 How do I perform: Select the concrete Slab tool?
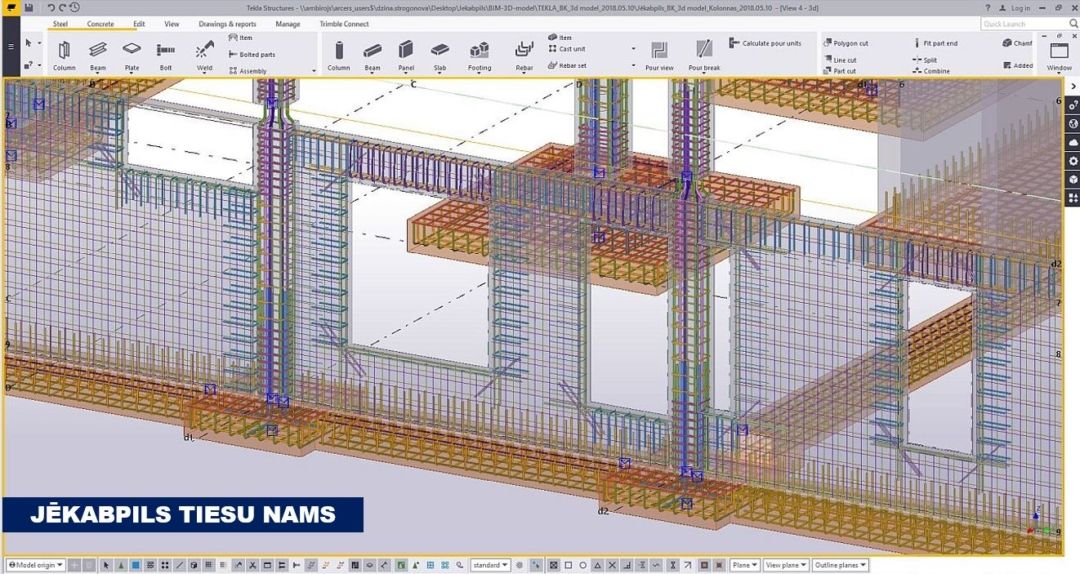click(440, 53)
